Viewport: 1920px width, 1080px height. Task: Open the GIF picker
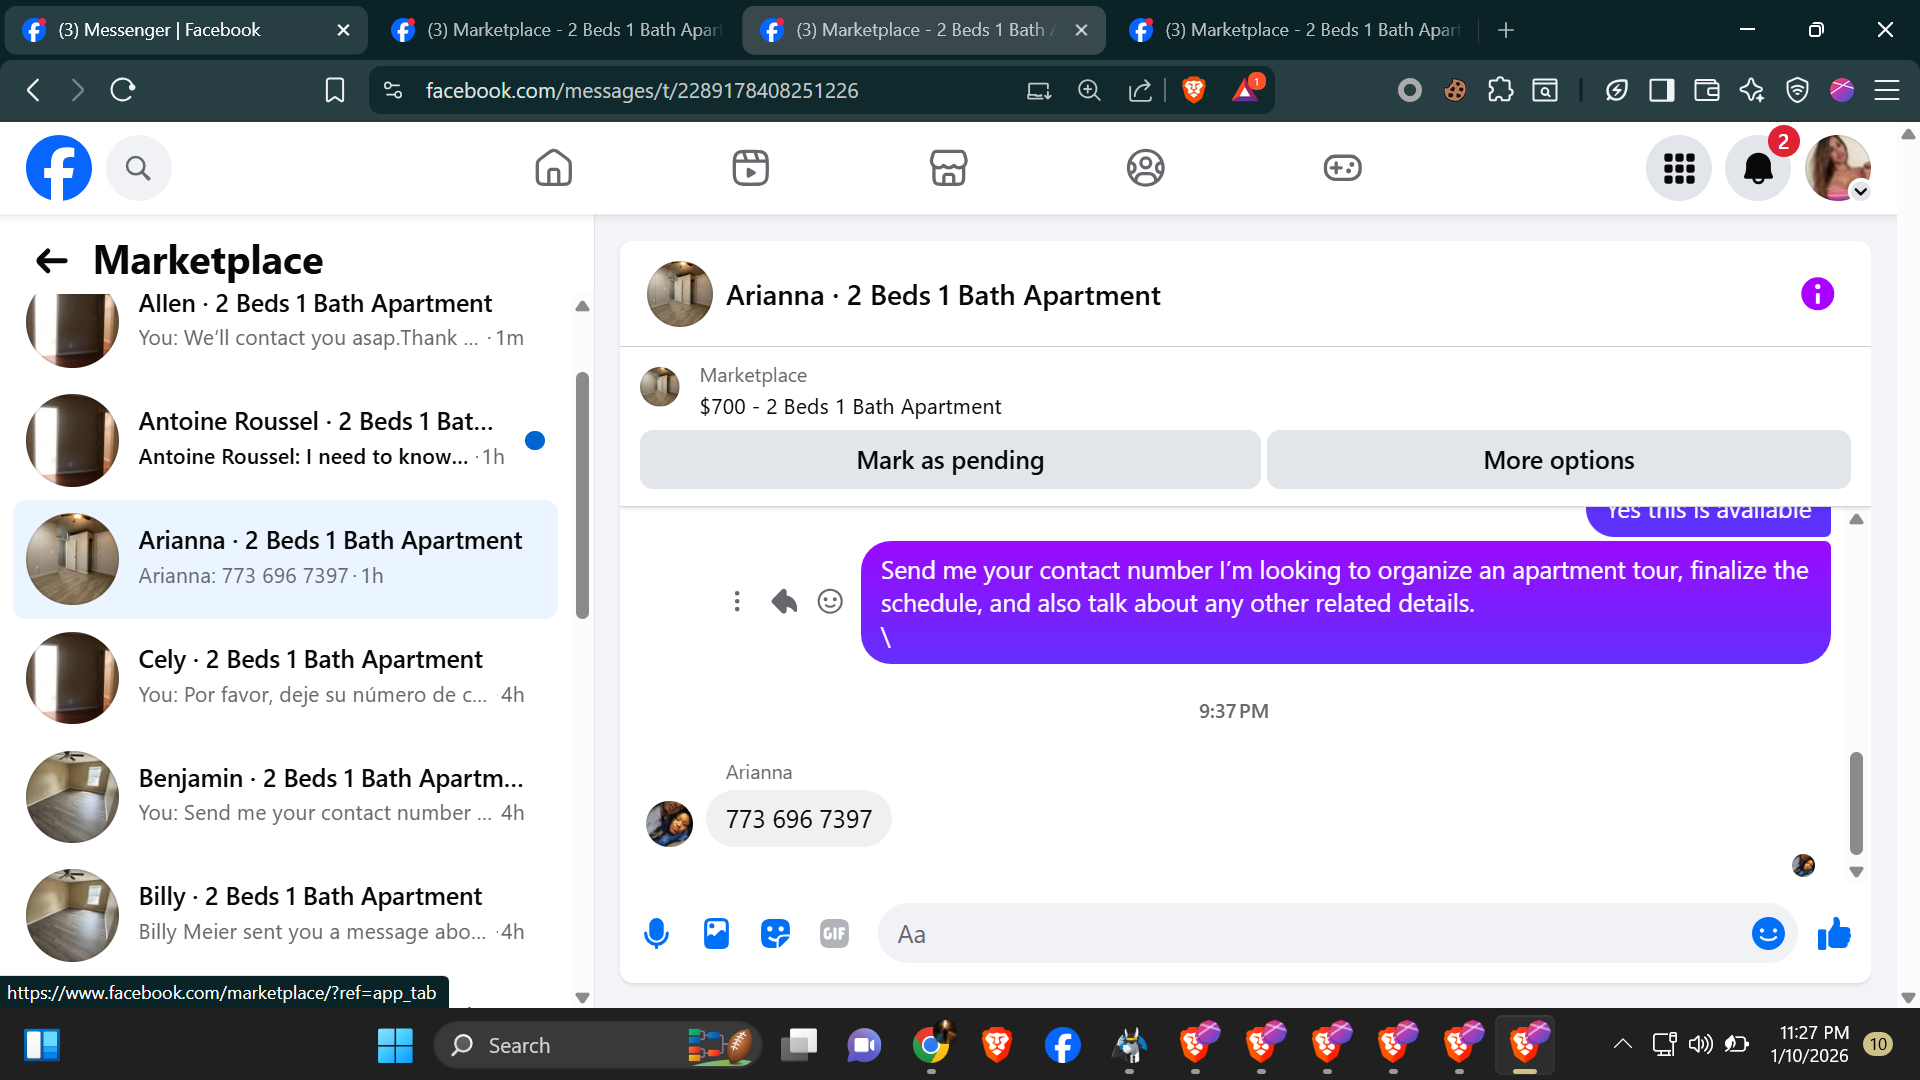834,934
